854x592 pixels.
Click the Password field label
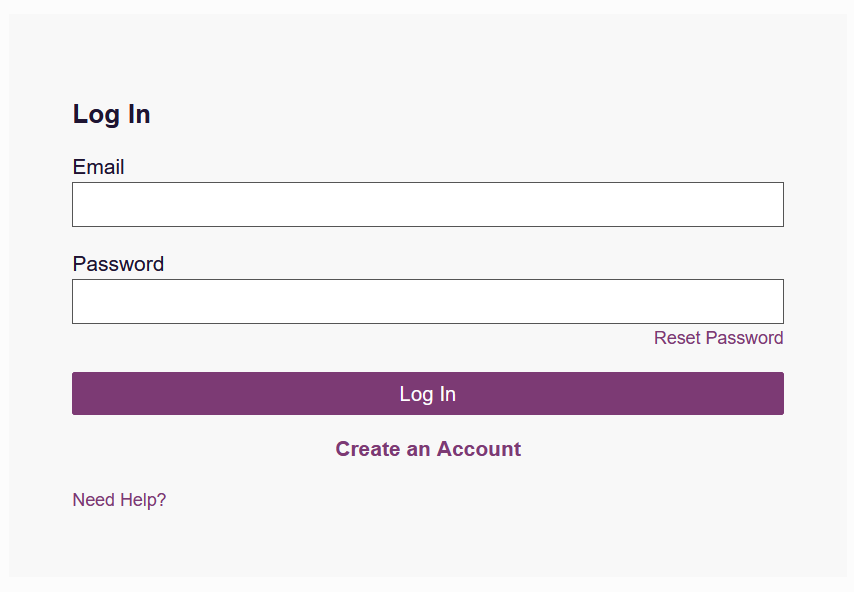(x=118, y=264)
